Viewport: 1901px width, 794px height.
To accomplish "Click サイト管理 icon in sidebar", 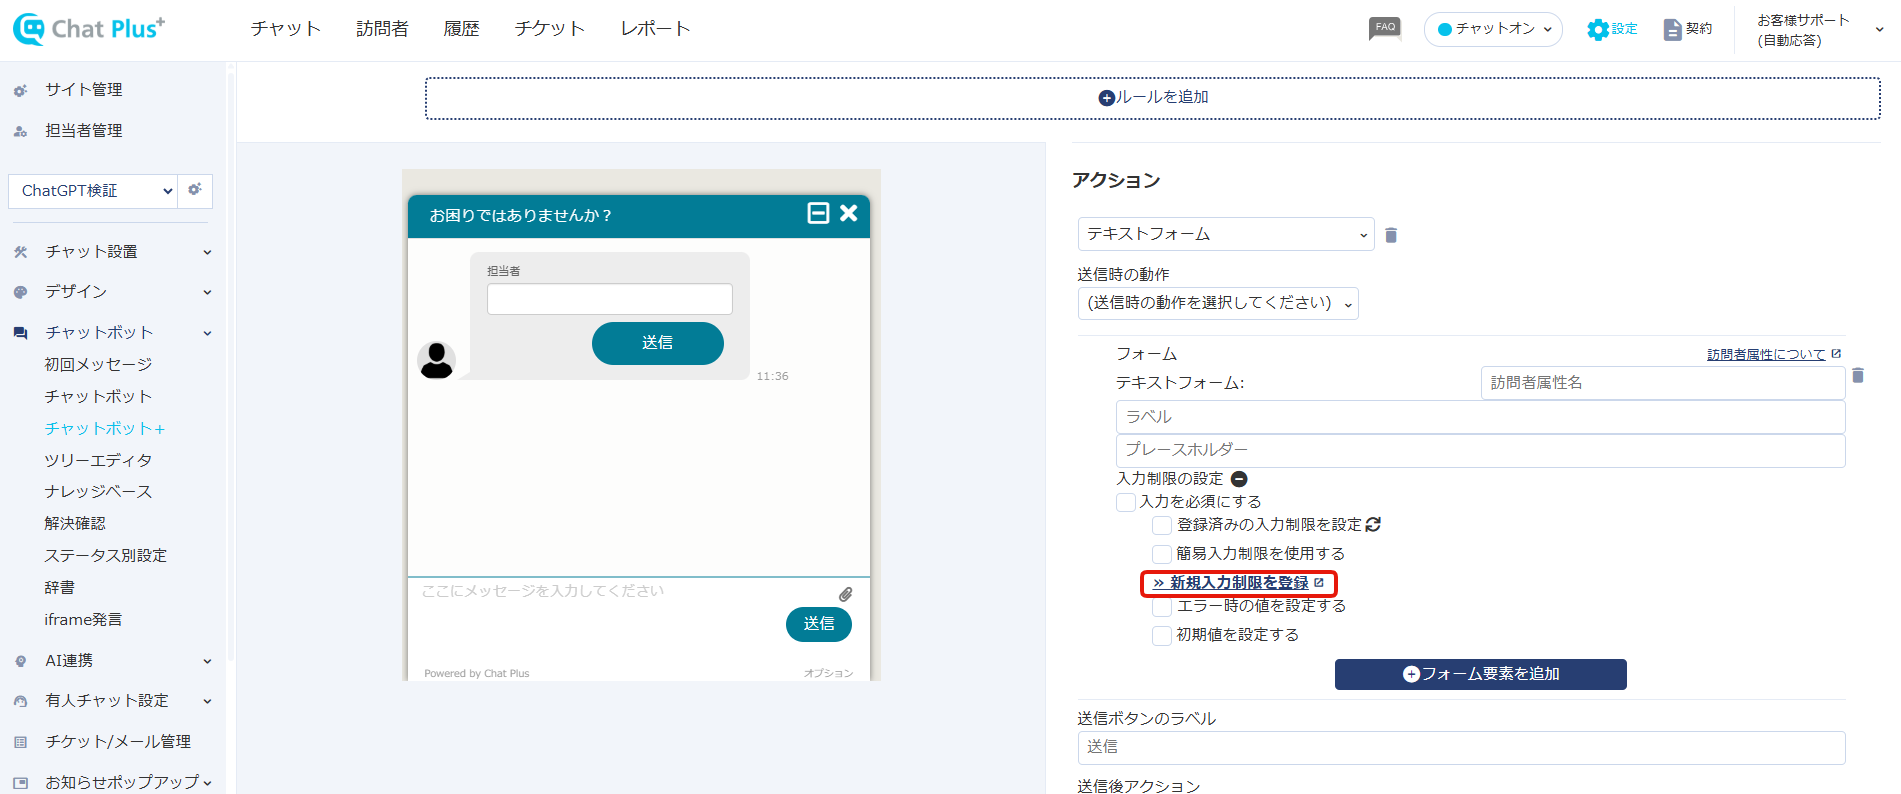I will tap(20, 90).
